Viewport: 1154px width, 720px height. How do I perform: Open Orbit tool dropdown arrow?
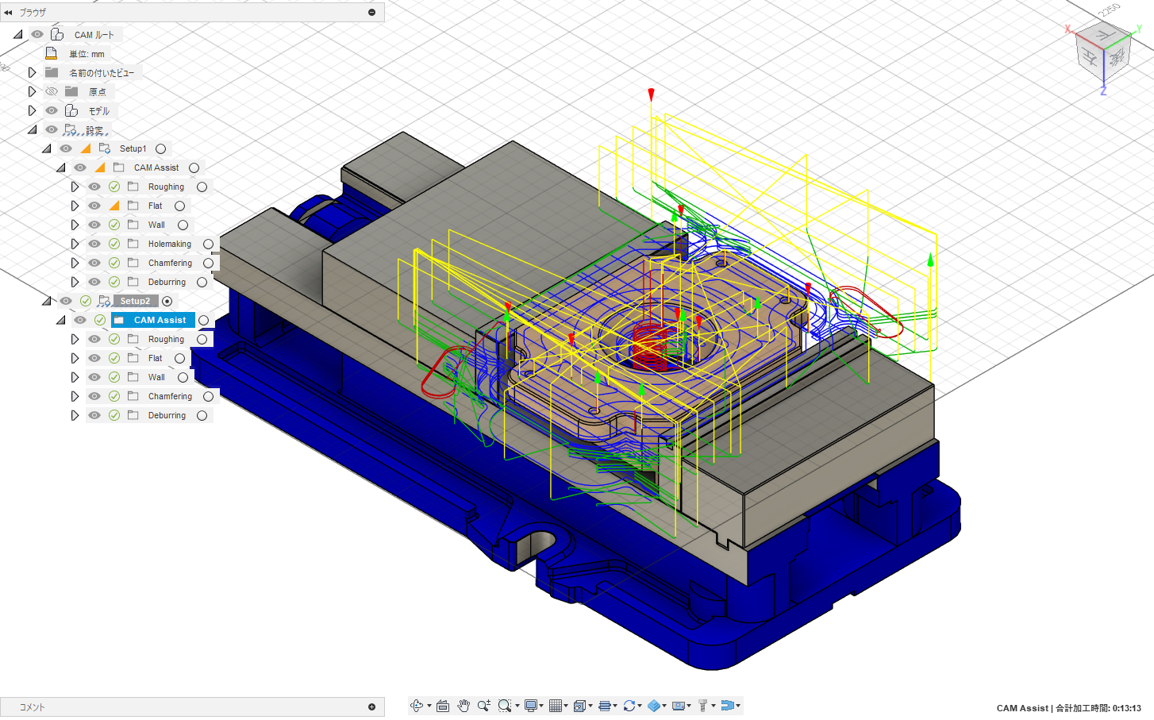pos(429,706)
